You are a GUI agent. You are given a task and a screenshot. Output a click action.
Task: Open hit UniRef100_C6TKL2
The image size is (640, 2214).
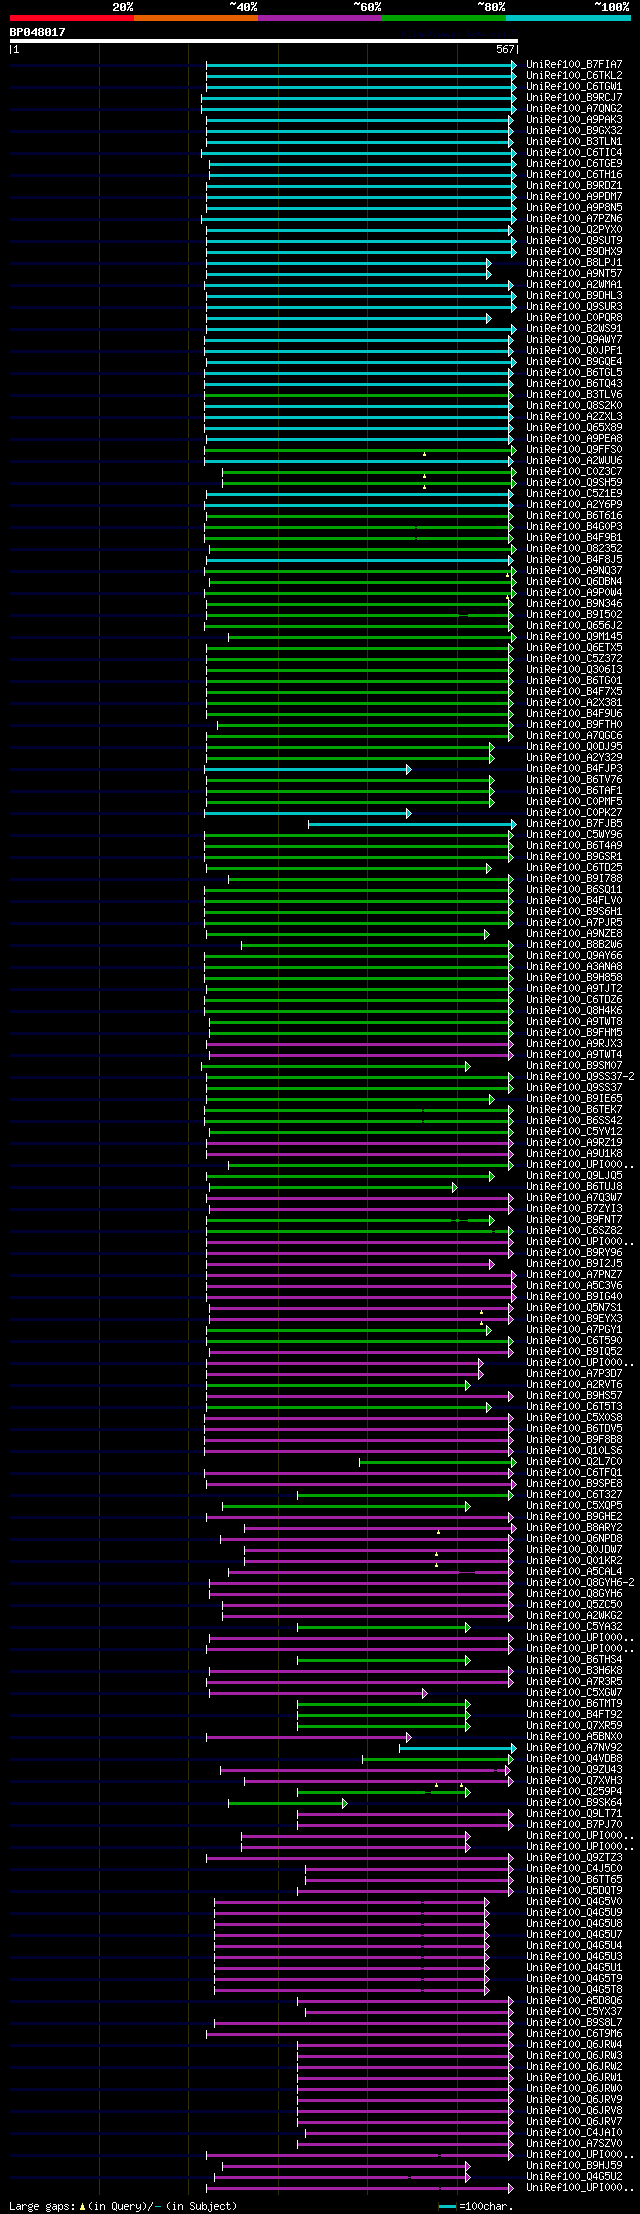tap(574, 75)
